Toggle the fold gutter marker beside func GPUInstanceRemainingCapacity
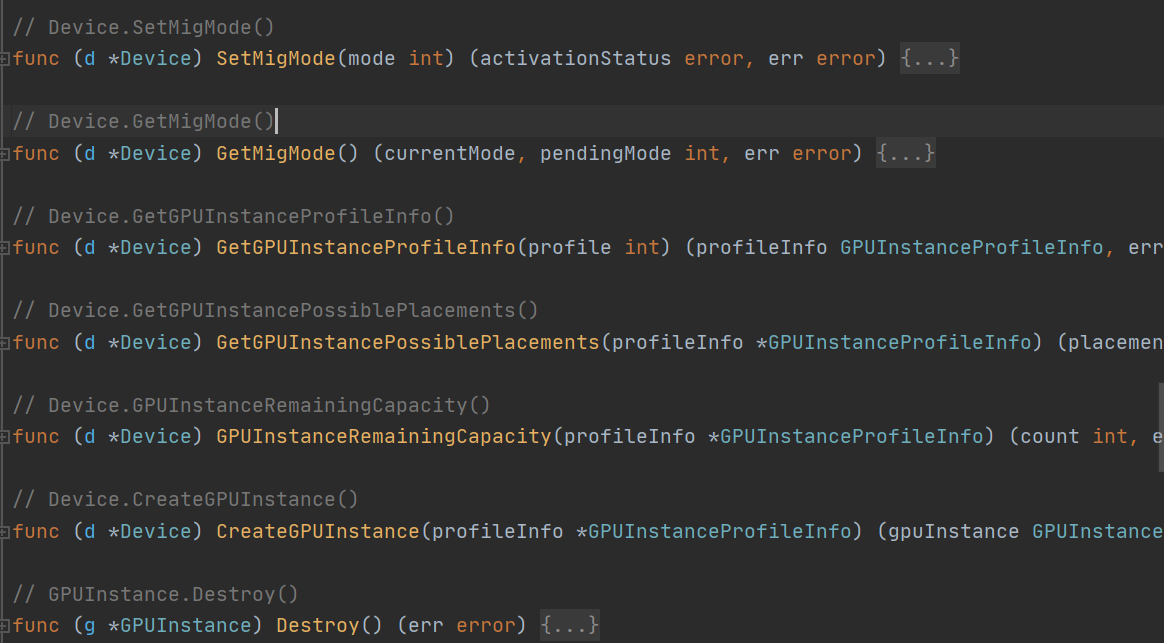1164x643 pixels. (4, 437)
